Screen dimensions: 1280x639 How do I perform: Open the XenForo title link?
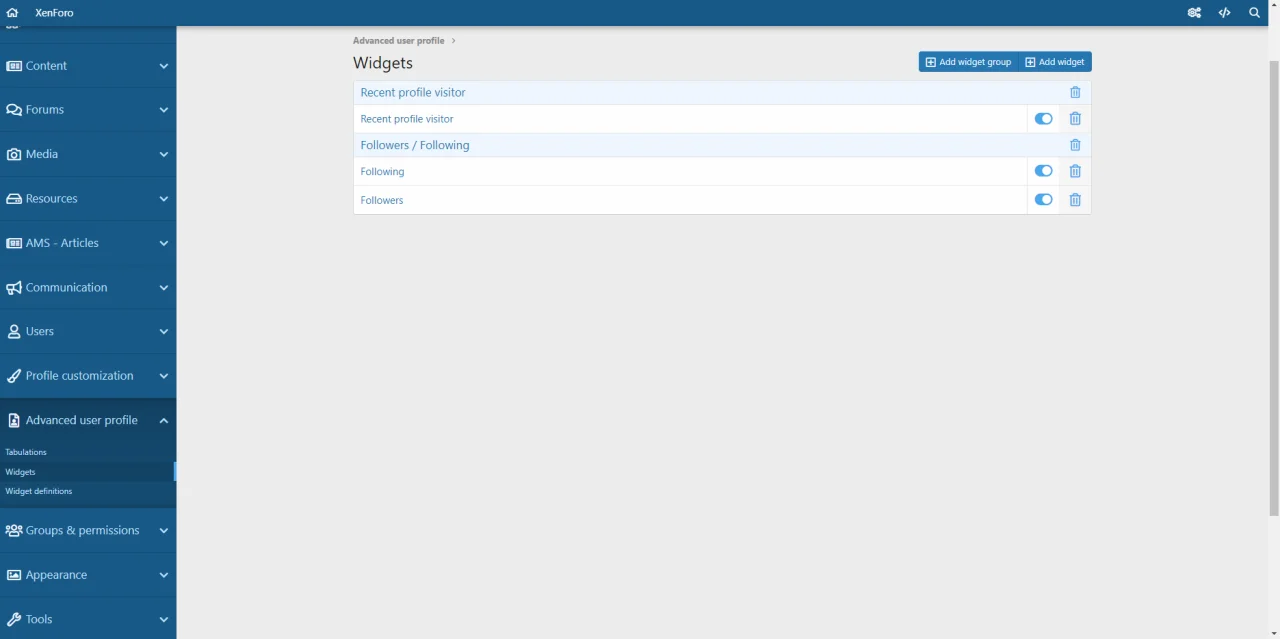pos(54,13)
